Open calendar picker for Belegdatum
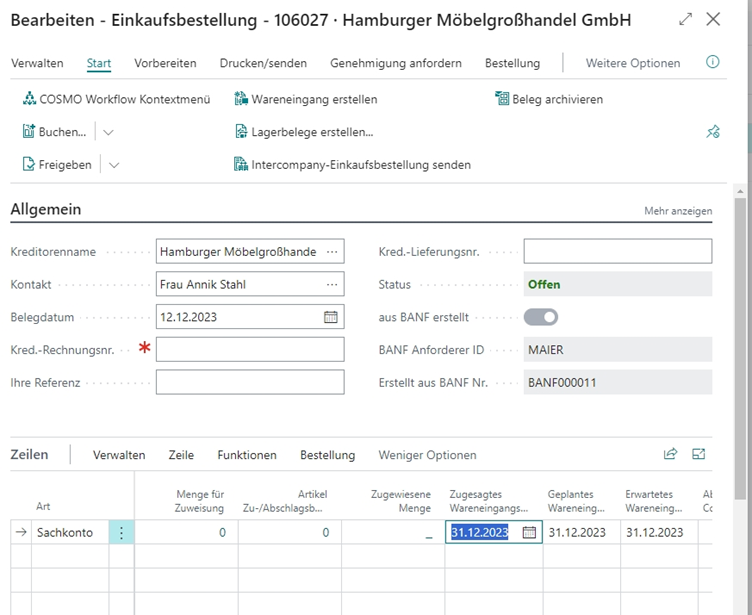Image resolution: width=752 pixels, height=615 pixels. (331, 317)
